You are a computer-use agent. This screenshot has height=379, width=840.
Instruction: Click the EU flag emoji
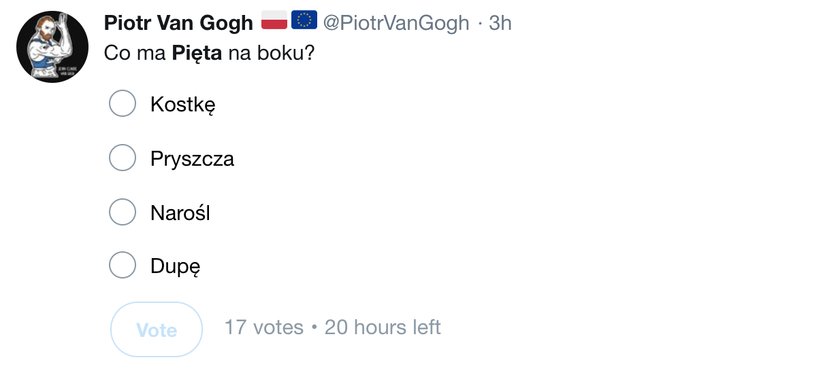[304, 20]
